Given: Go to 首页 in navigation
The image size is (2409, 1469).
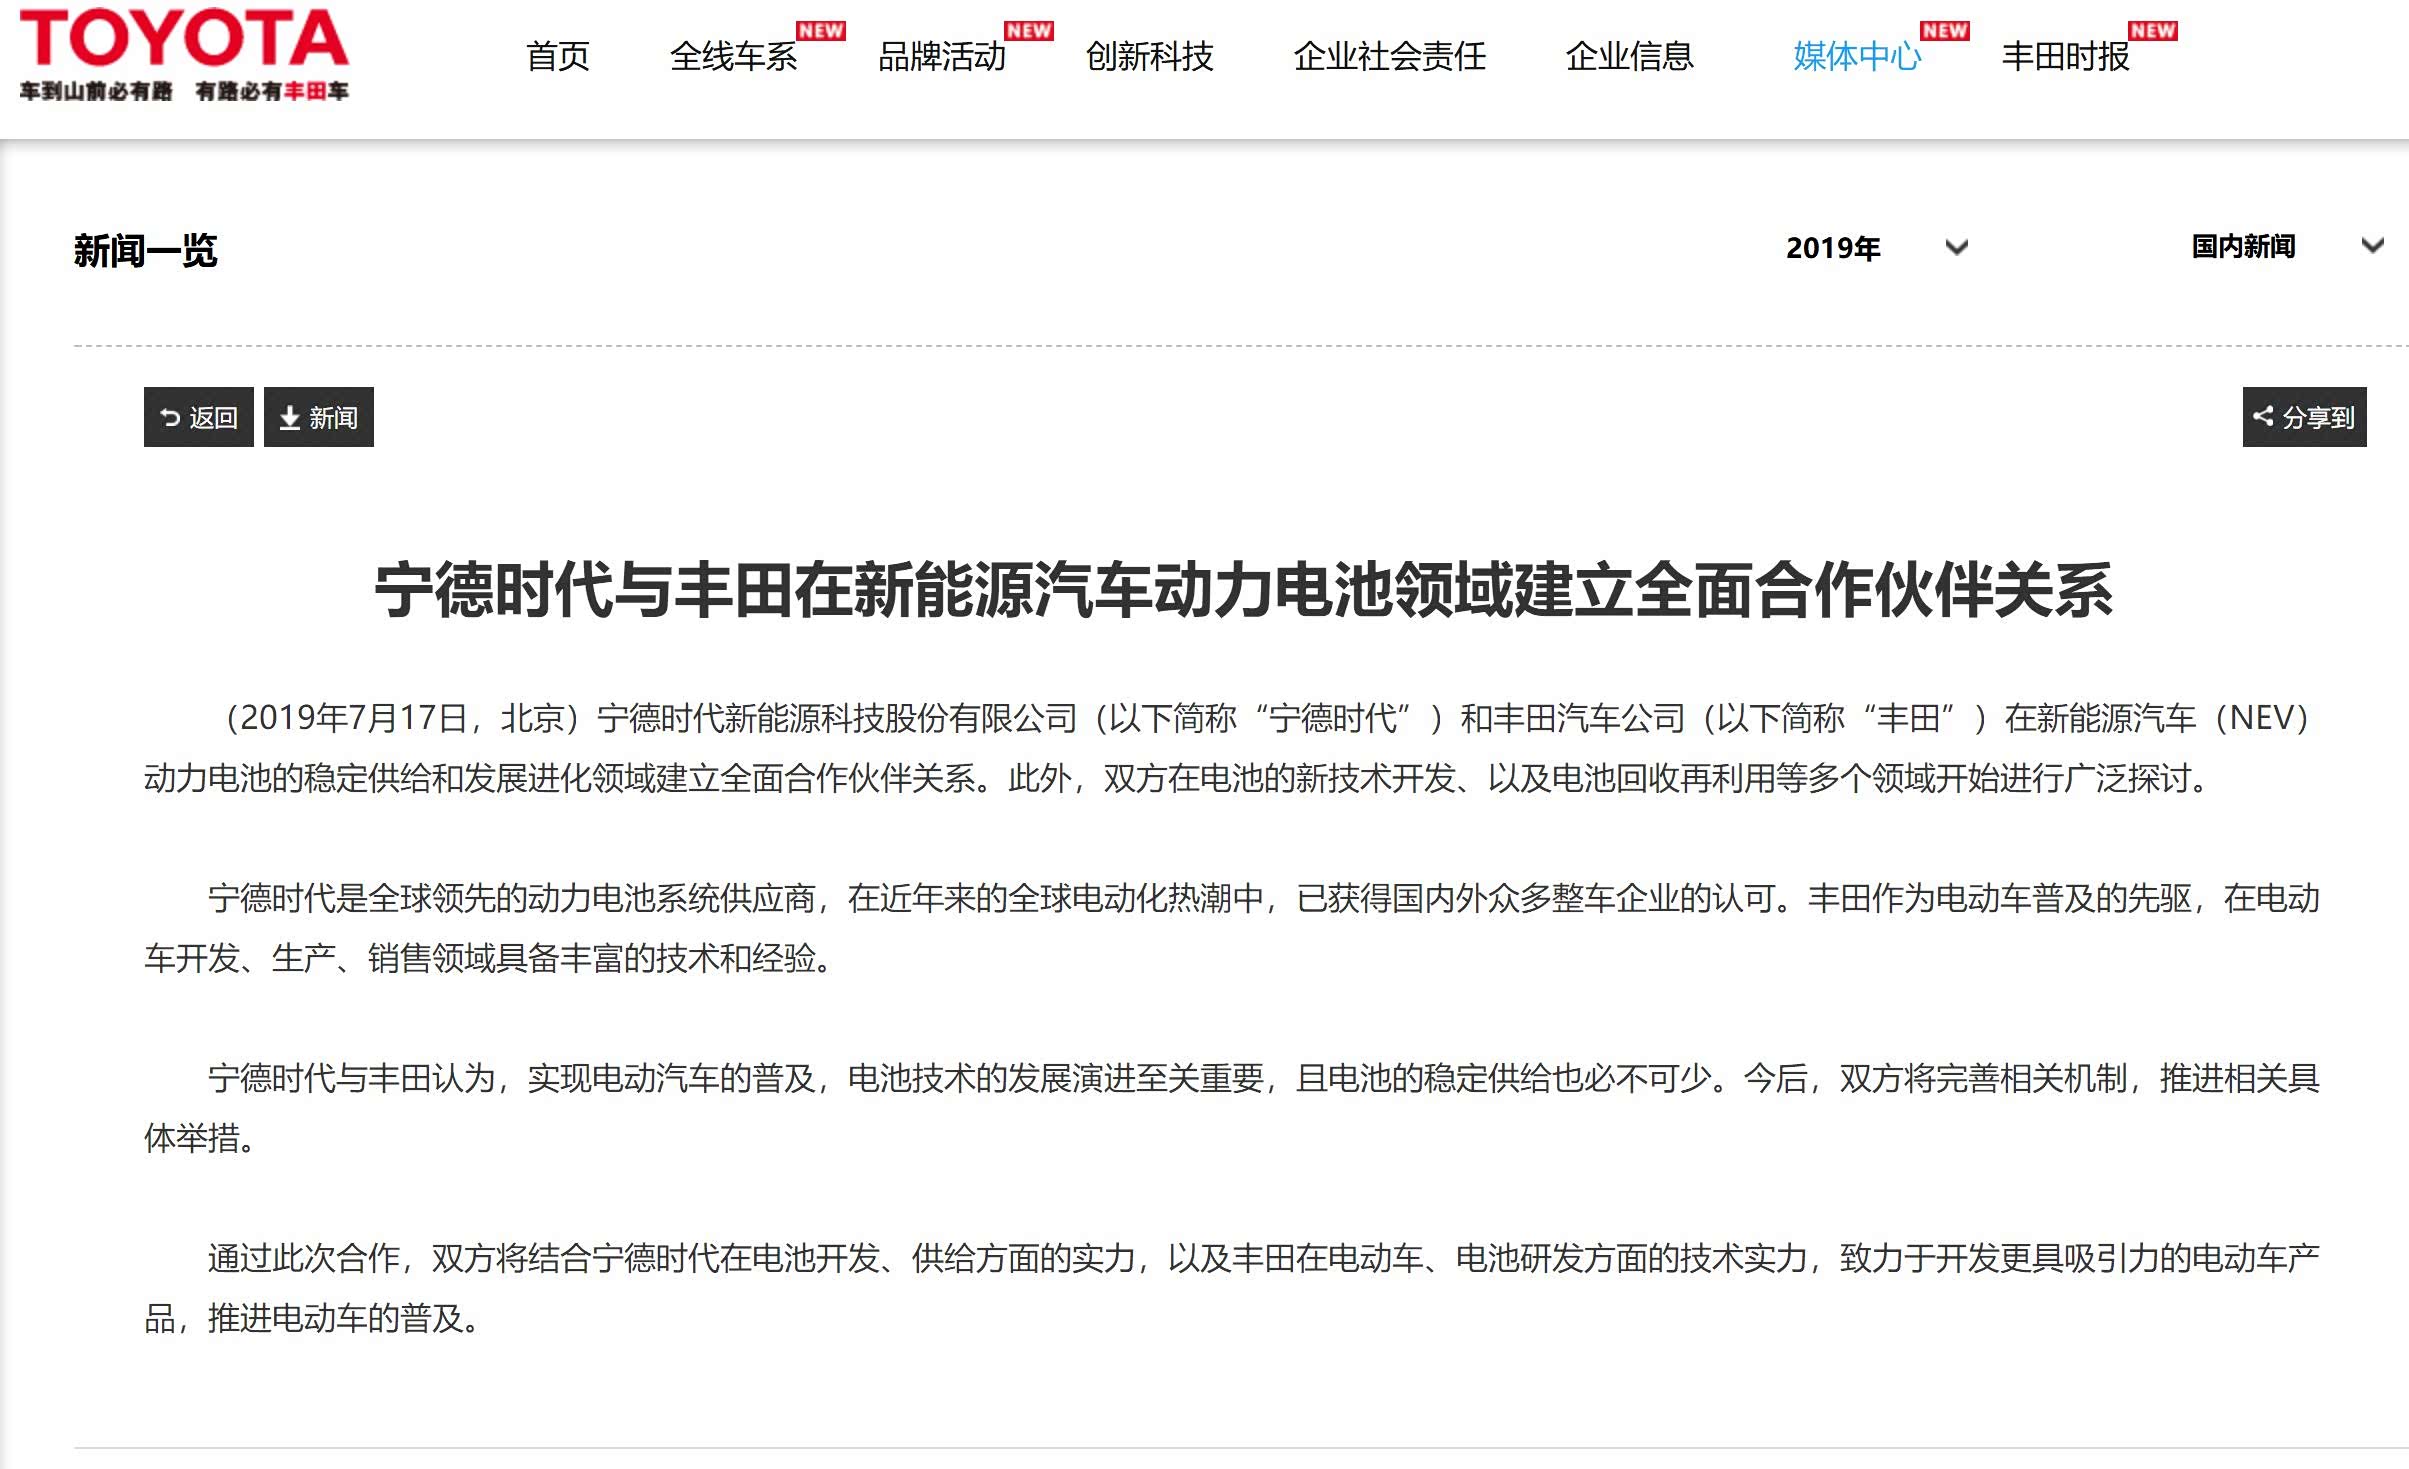Looking at the screenshot, I should coord(558,57).
